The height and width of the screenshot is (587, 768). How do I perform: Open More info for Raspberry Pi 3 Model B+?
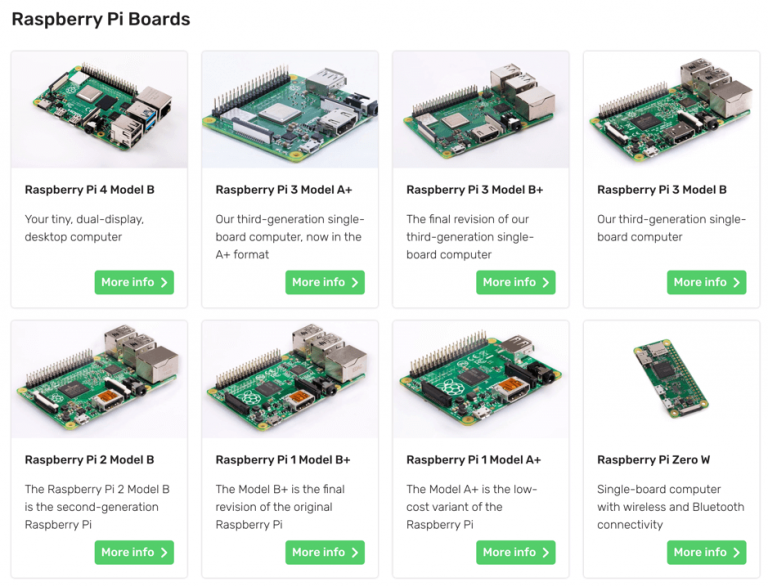pos(516,282)
